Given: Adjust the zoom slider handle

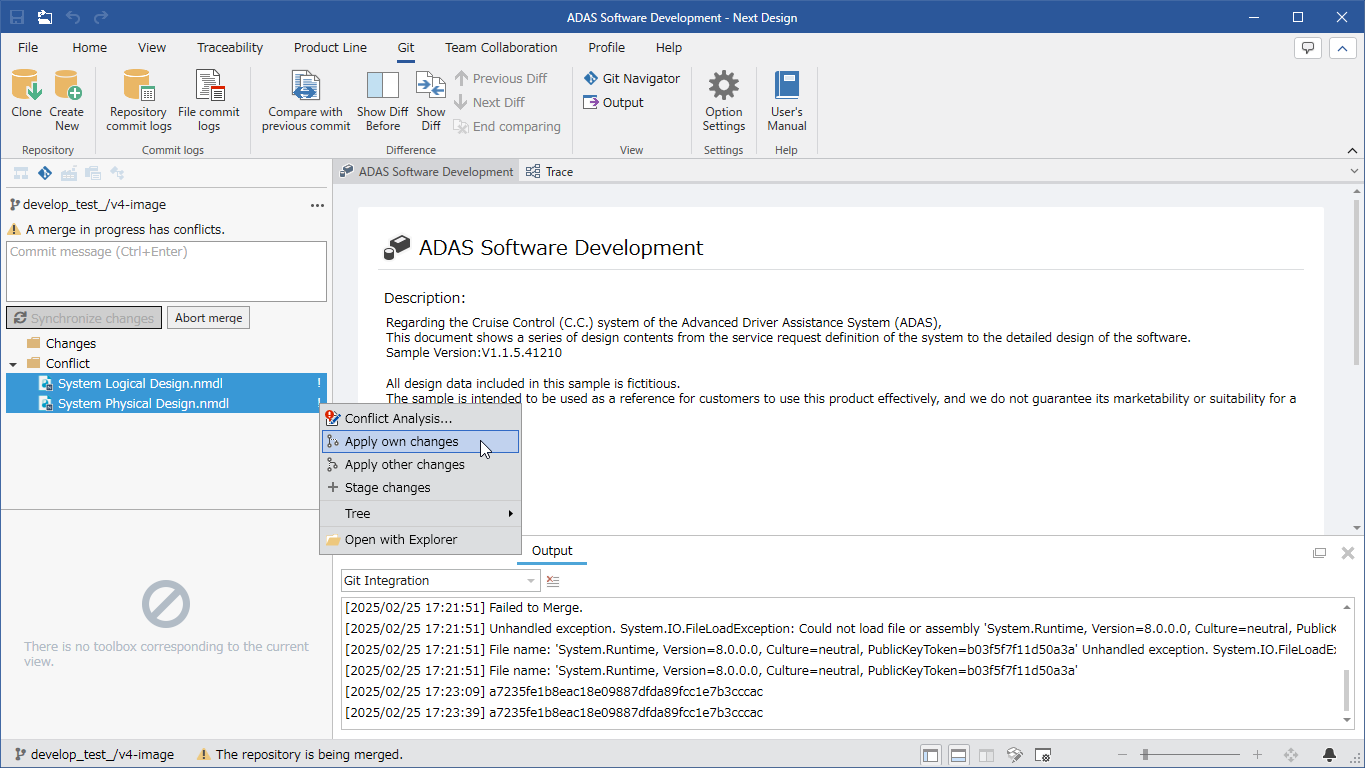Looking at the screenshot, I should tap(1145, 755).
